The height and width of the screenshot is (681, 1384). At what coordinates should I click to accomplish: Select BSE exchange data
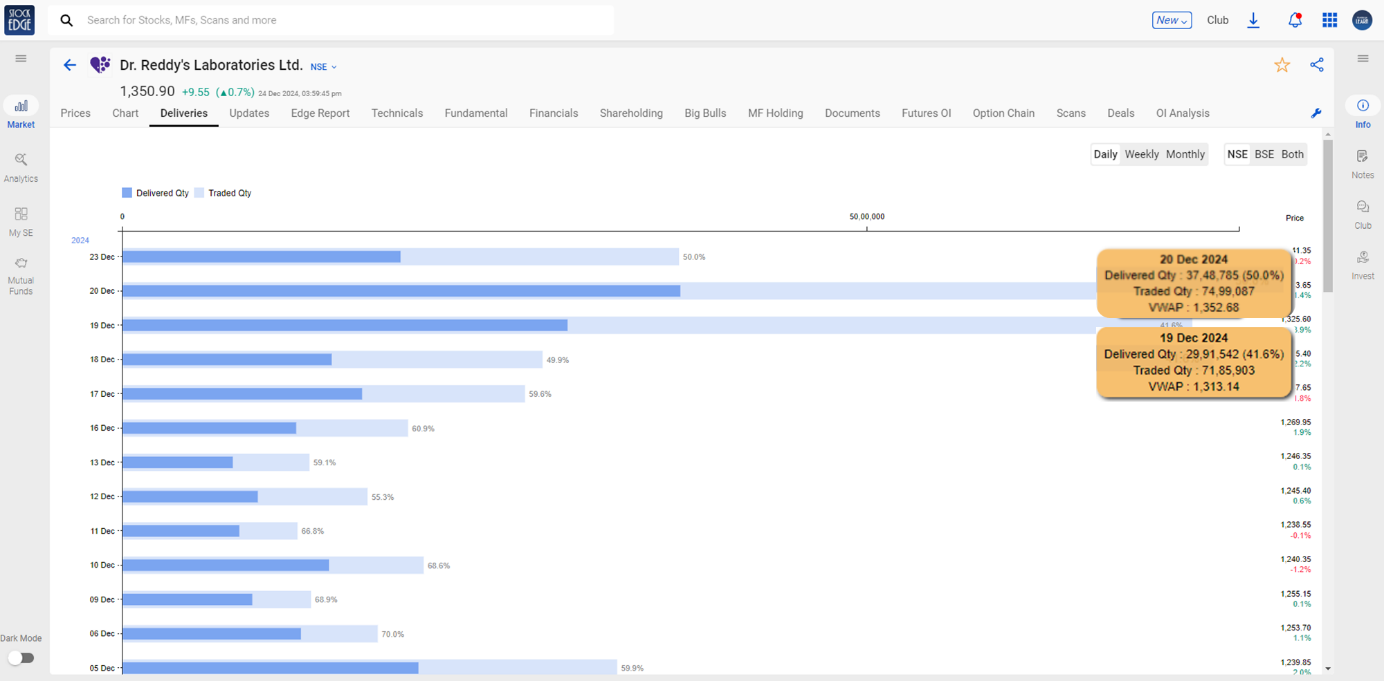[x=1264, y=154]
